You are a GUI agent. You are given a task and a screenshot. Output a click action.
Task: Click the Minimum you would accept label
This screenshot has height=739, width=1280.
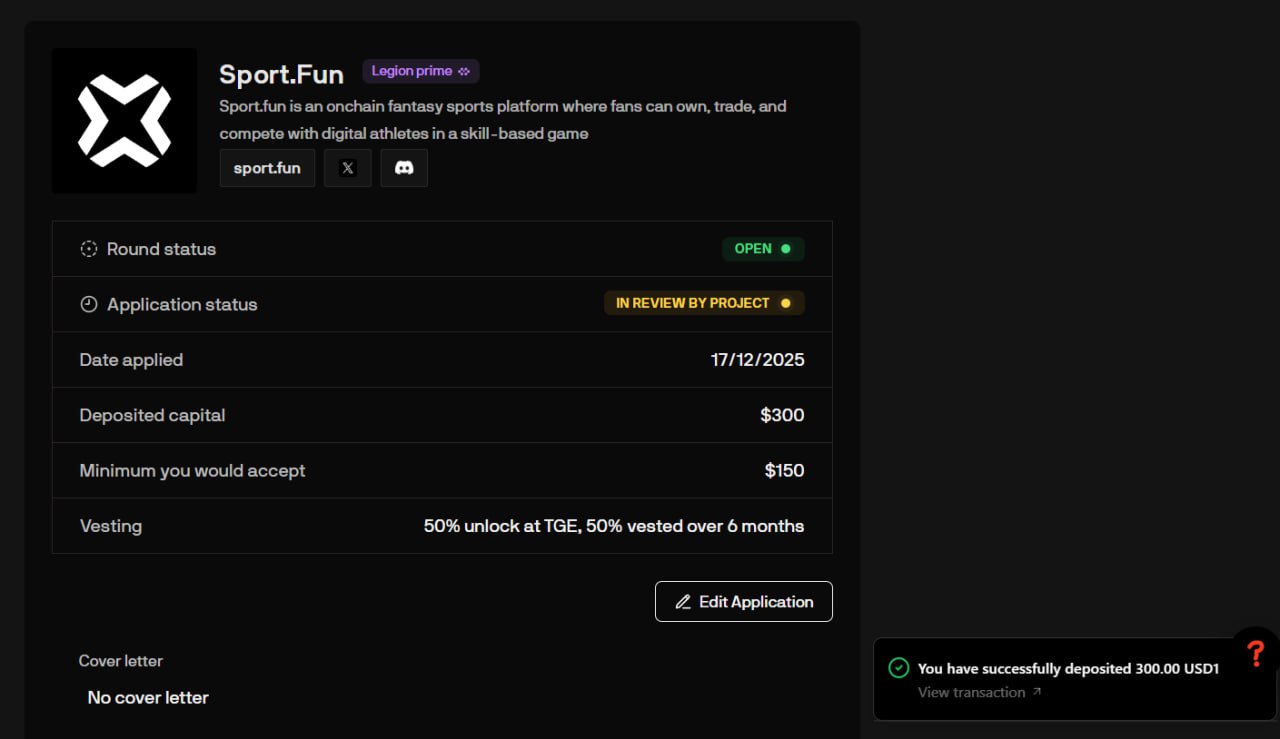pos(192,470)
